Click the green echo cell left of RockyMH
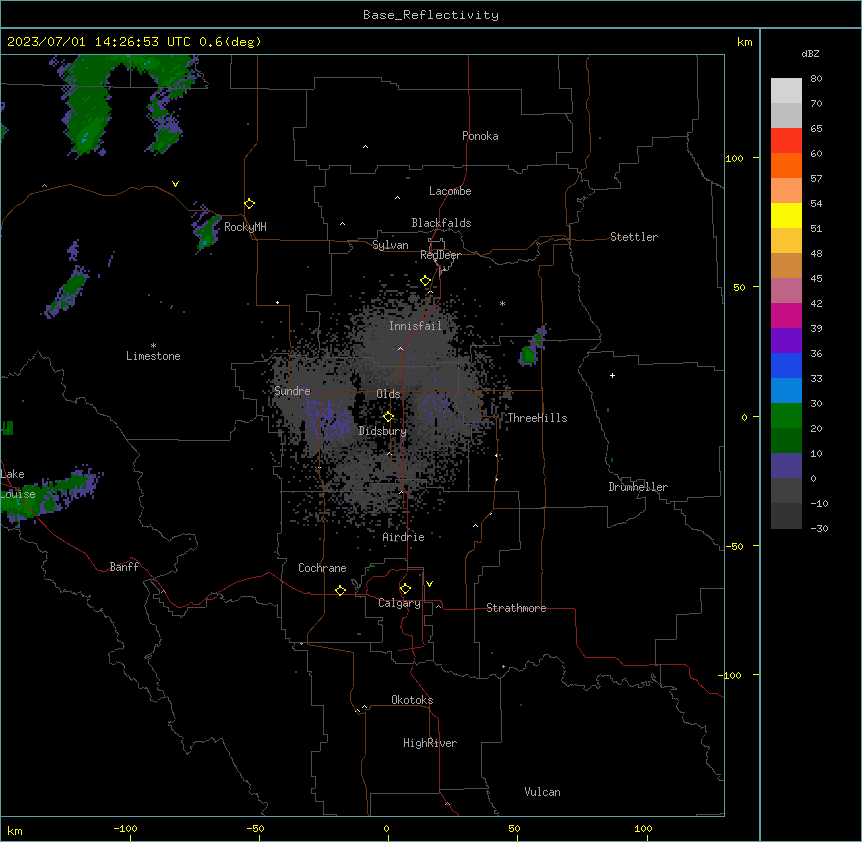862x842 pixels. pos(206,232)
